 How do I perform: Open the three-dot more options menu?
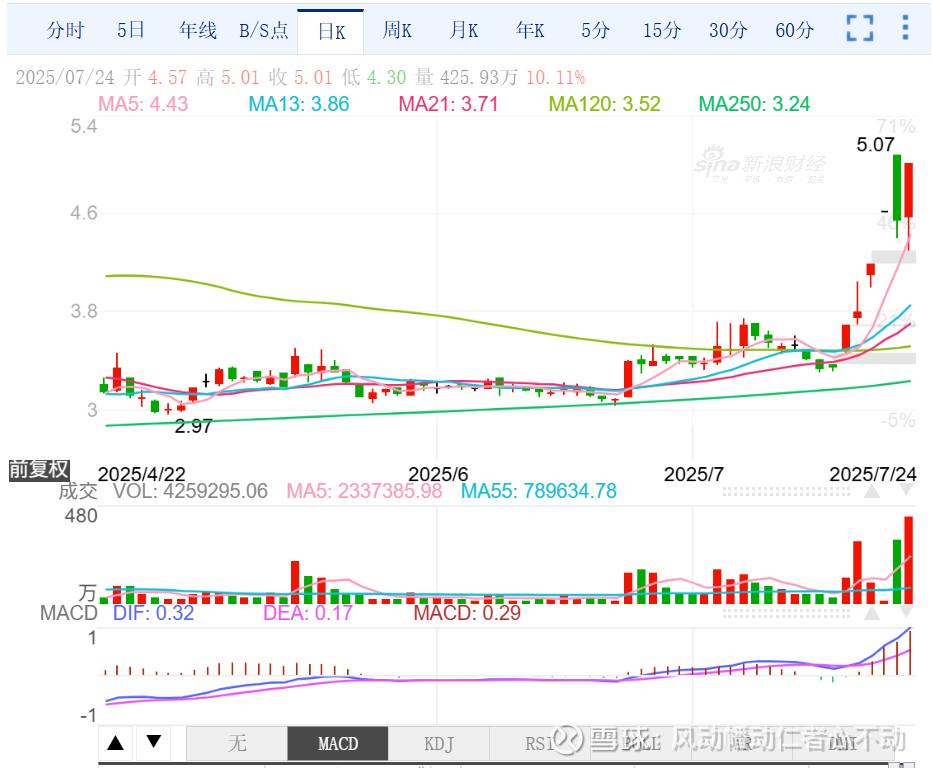click(x=905, y=28)
